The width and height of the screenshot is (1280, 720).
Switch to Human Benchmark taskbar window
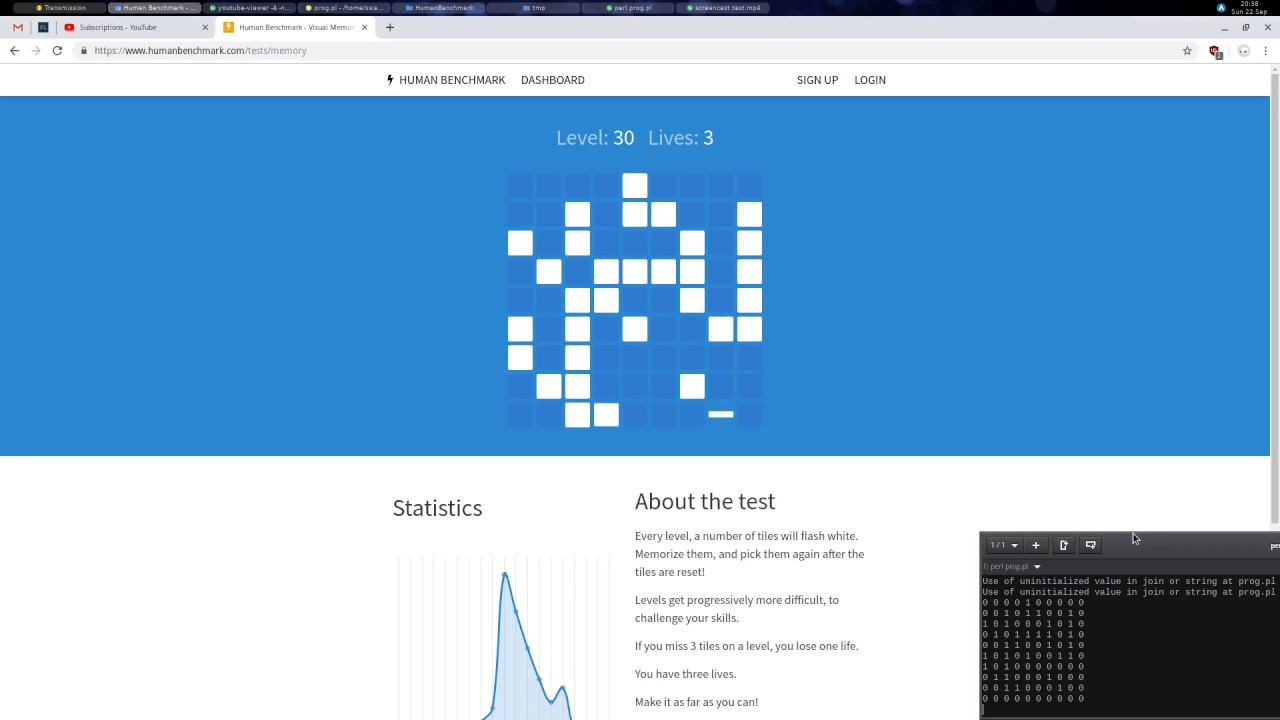155,8
